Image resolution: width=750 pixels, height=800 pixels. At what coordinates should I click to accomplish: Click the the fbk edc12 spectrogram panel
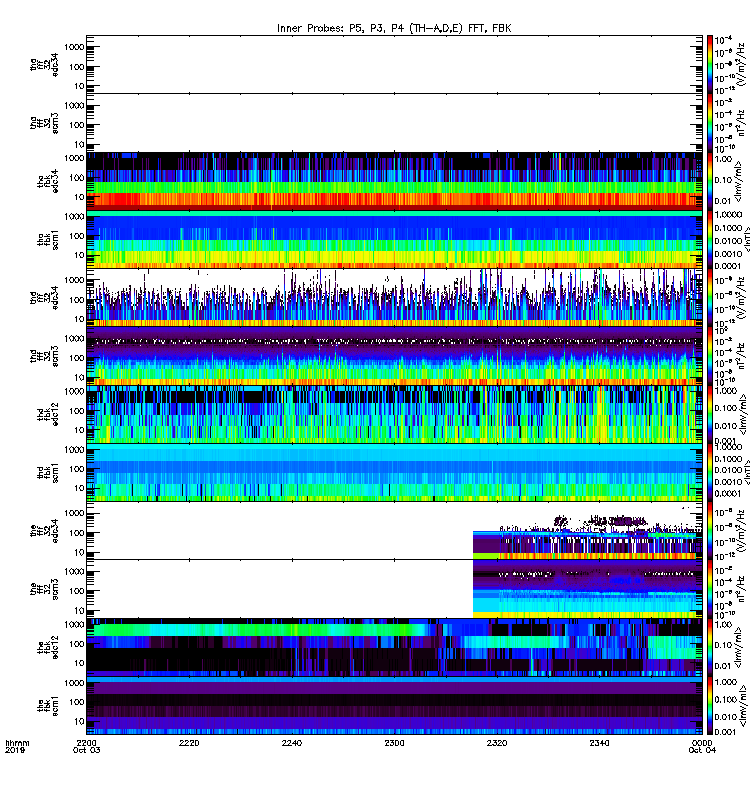pos(394,647)
